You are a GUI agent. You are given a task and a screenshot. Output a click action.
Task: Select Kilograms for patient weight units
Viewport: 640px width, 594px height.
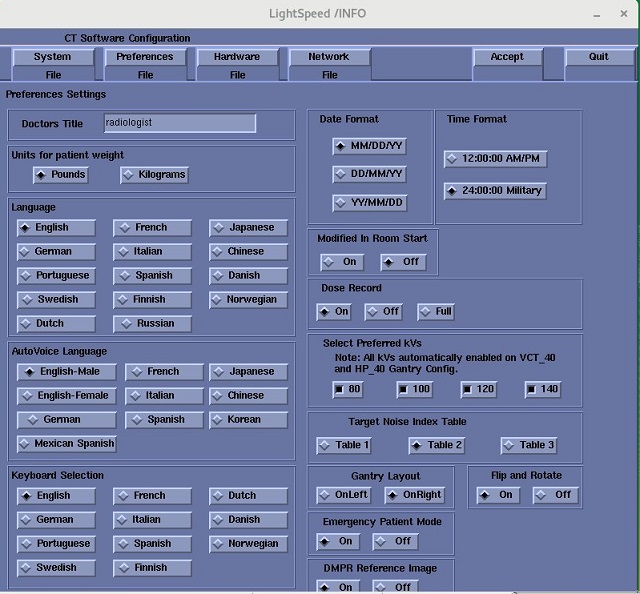click(x=155, y=175)
